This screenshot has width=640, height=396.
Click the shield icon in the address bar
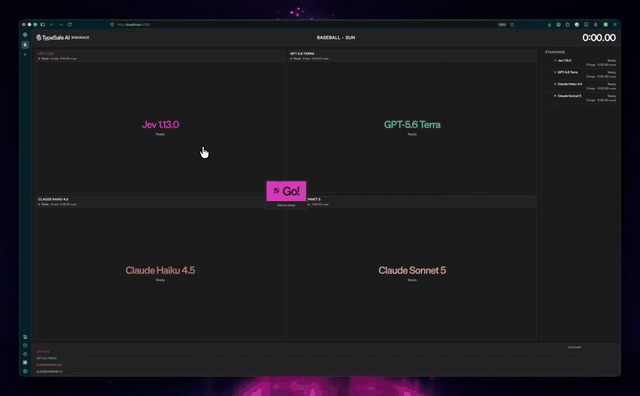pyautogui.click(x=112, y=24)
